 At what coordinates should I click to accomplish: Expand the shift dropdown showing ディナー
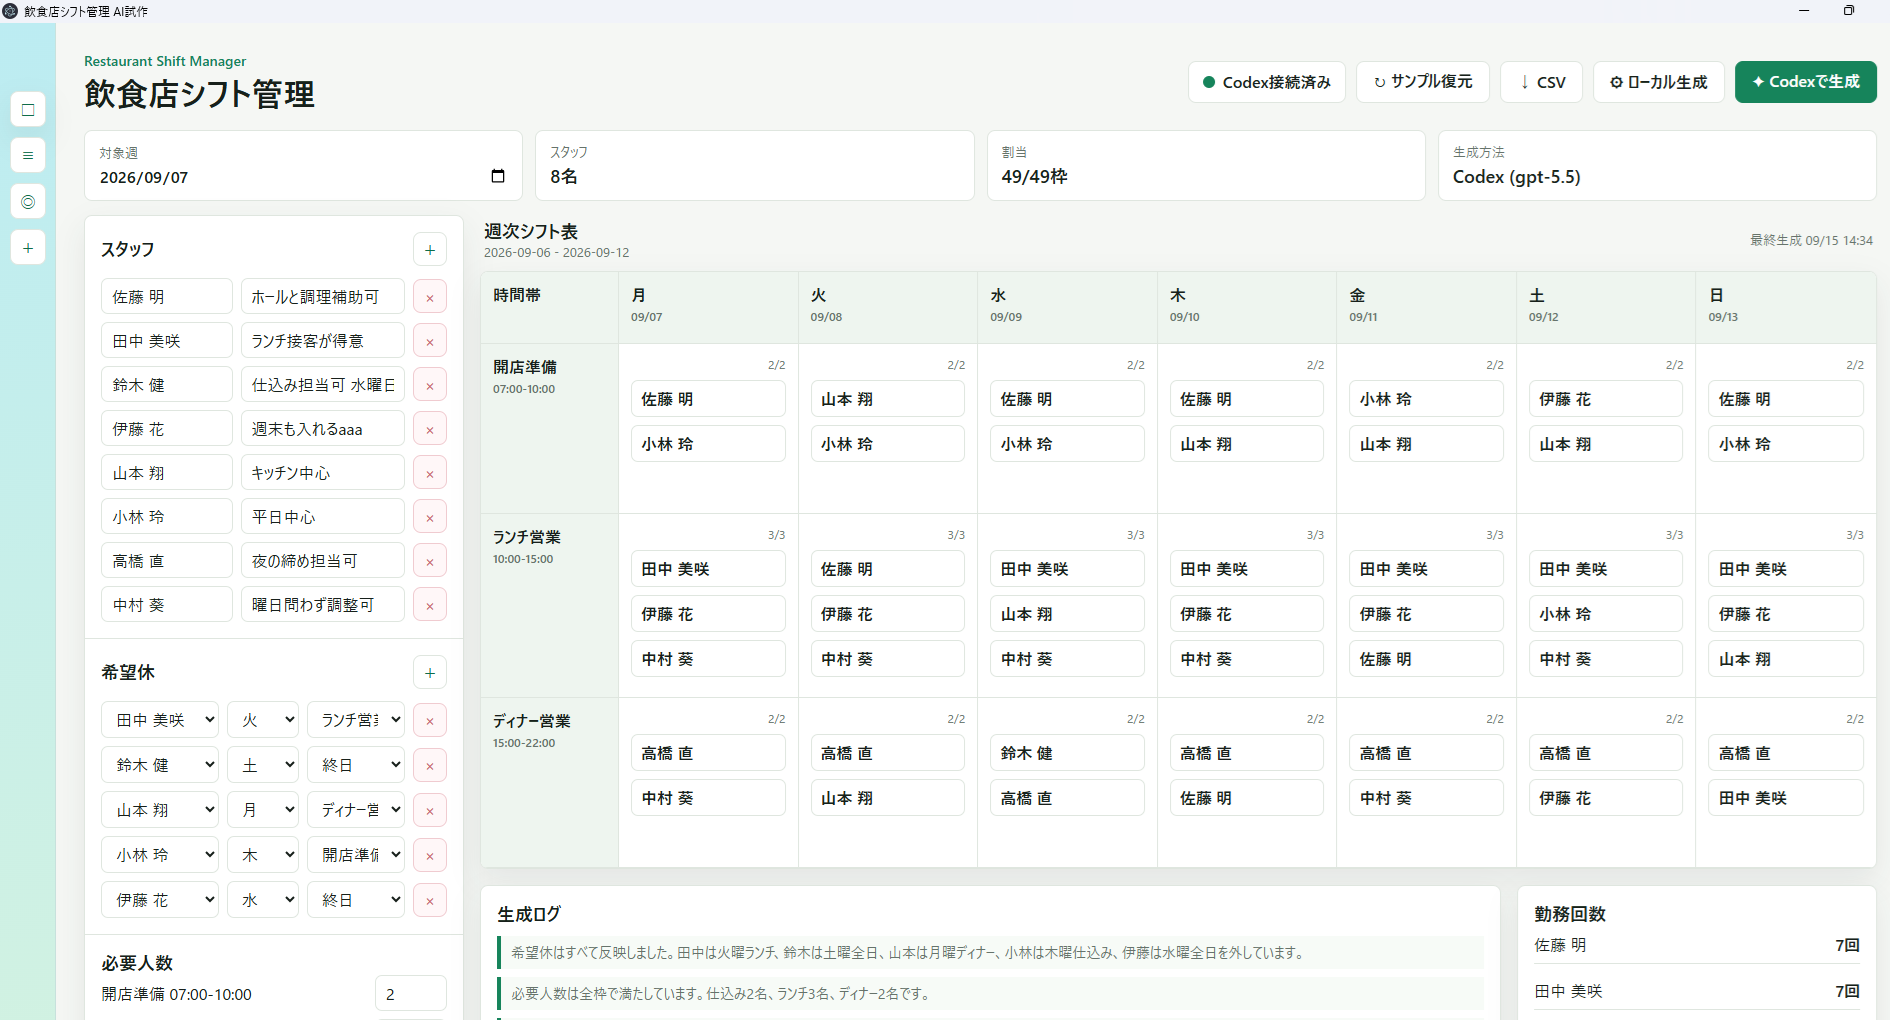(356, 810)
